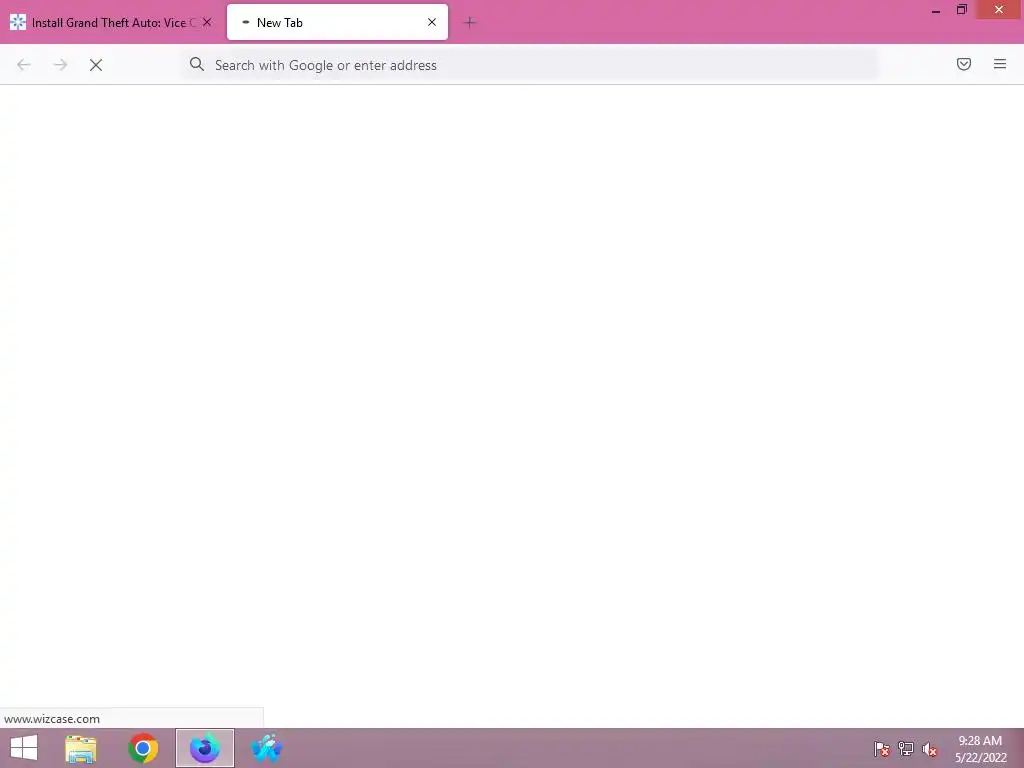The width and height of the screenshot is (1024, 768).
Task: Click the muted volume tray icon
Action: [930, 749]
